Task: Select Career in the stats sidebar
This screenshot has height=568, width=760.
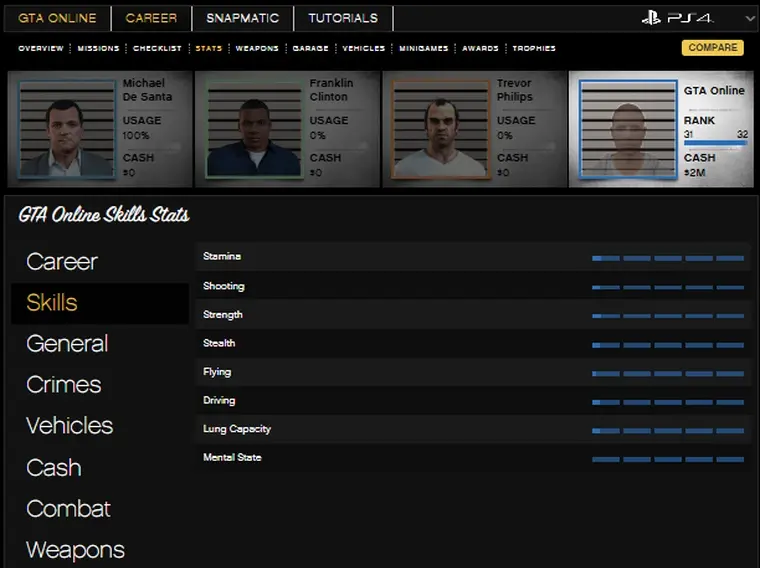Action: [62, 262]
